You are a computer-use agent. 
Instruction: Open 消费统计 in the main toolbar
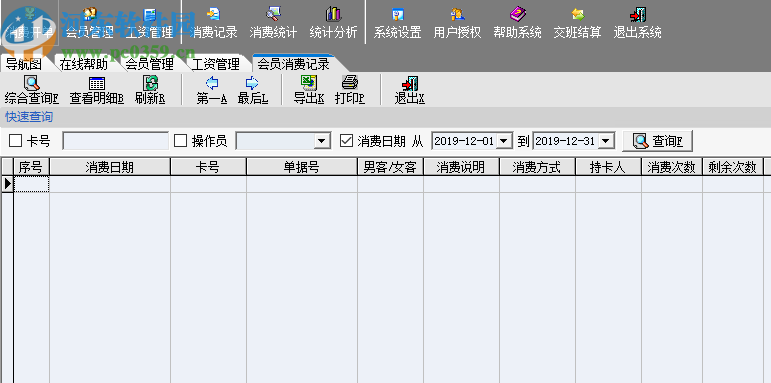pyautogui.click(x=273, y=24)
